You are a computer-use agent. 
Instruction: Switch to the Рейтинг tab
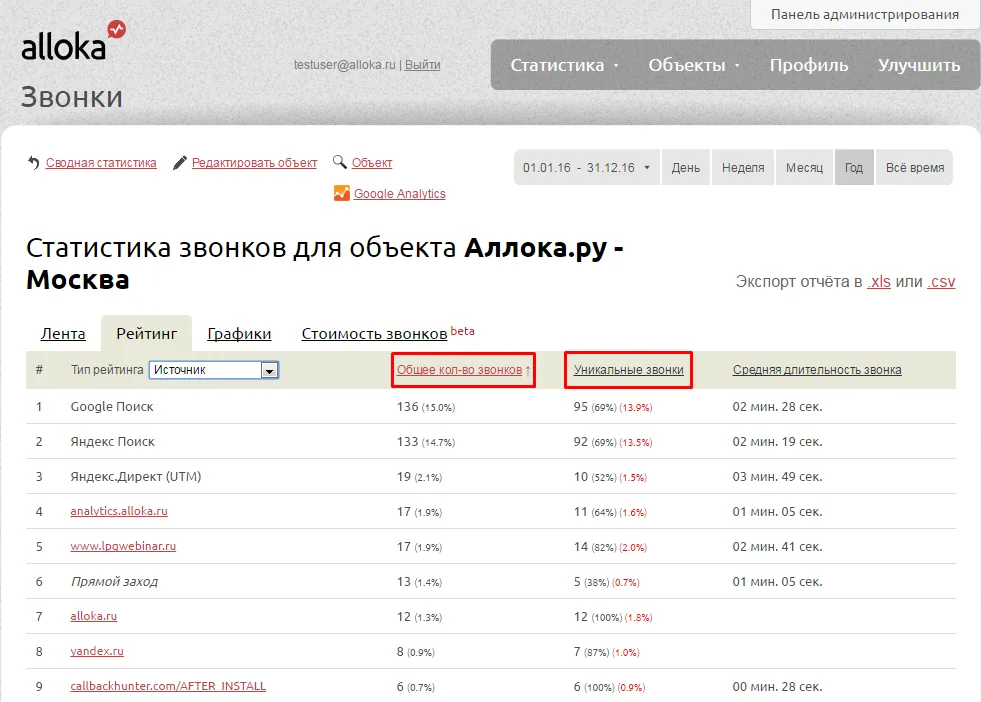pyautogui.click(x=146, y=333)
